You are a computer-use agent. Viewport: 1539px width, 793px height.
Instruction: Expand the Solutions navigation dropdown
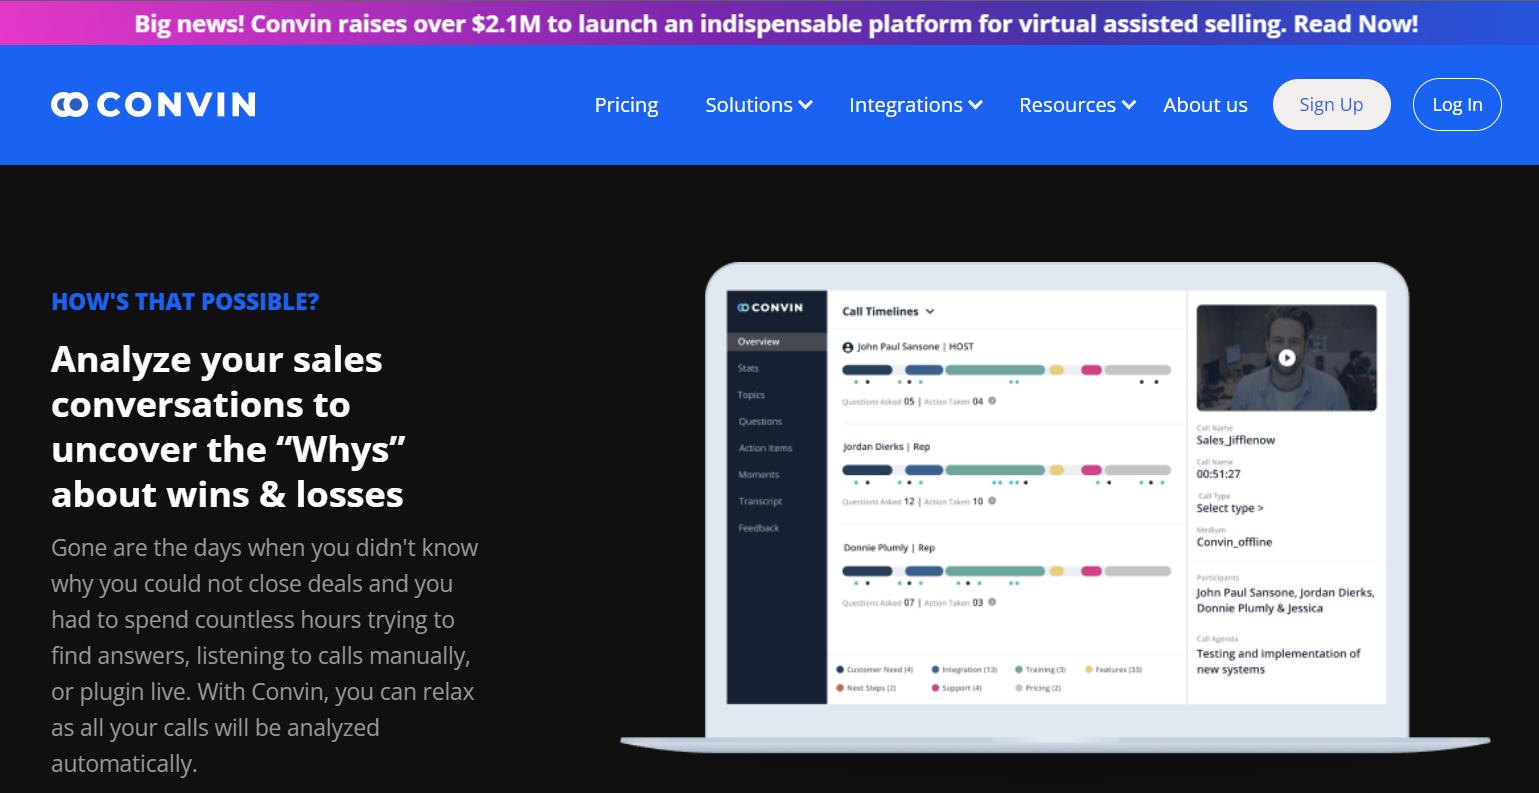[x=758, y=104]
